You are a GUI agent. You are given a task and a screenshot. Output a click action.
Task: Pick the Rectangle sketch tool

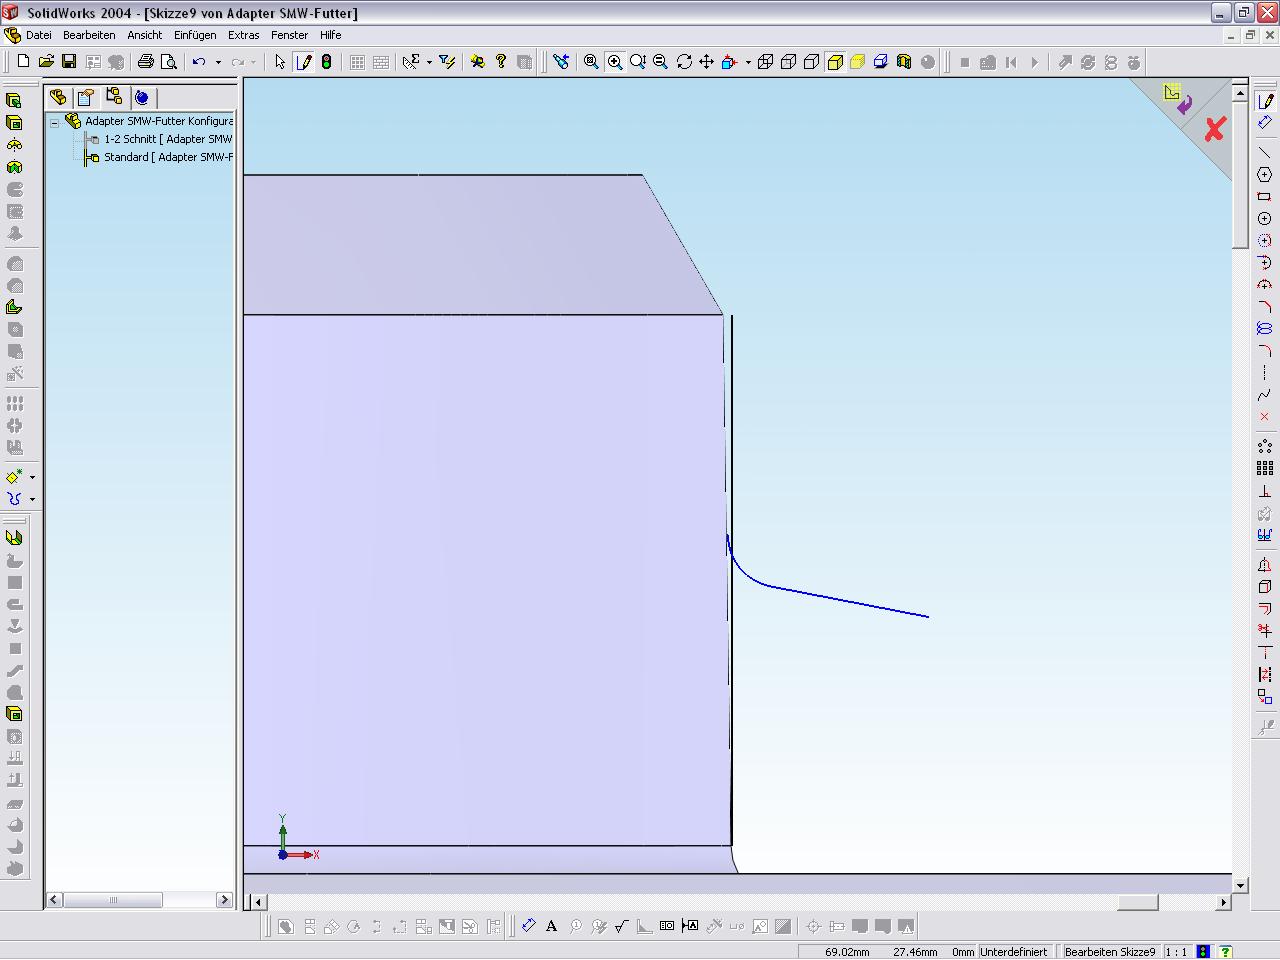coord(1264,196)
